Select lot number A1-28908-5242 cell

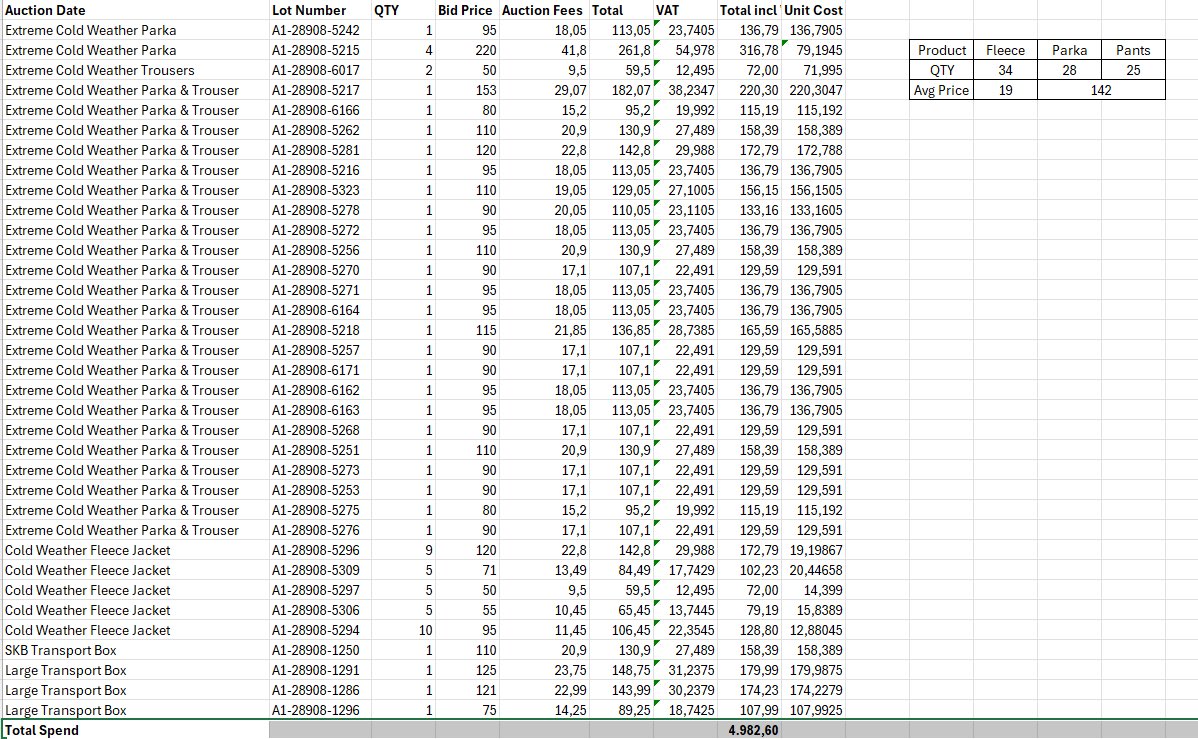point(320,31)
